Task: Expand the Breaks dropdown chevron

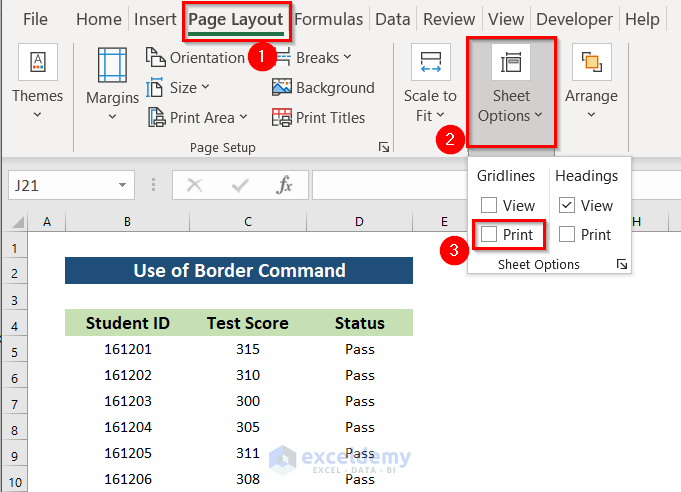Action: (347, 57)
